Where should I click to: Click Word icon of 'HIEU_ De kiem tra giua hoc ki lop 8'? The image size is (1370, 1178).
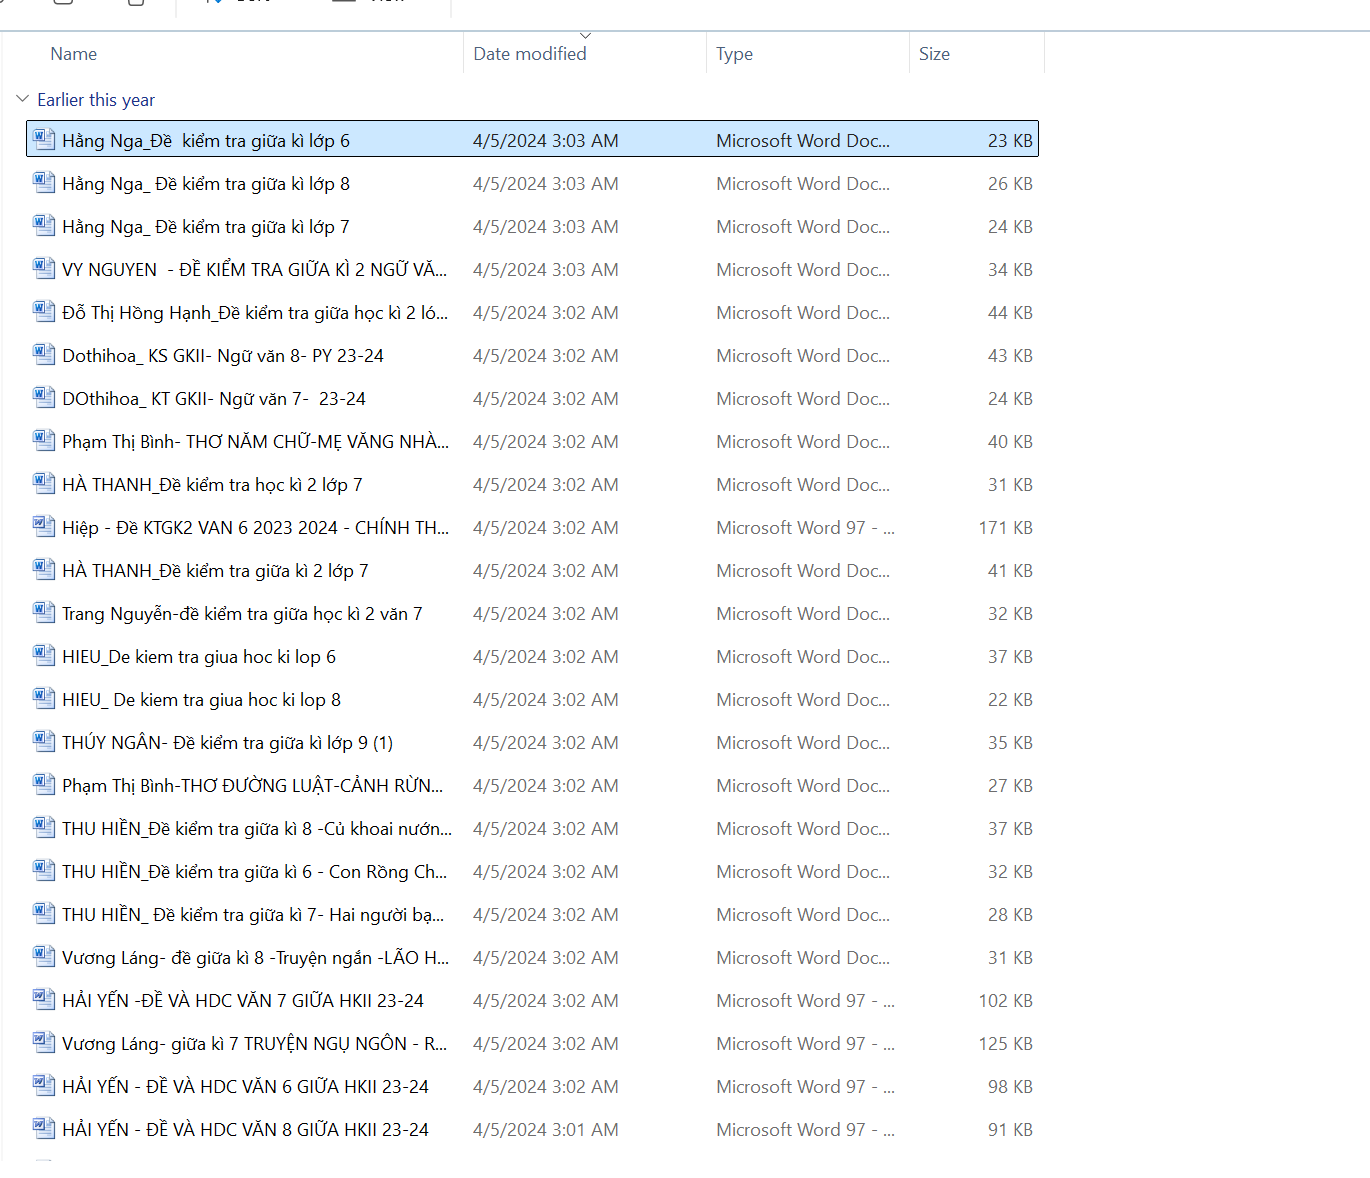click(x=44, y=698)
